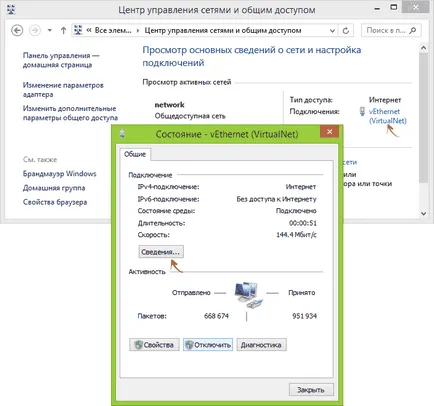The image size is (434, 406).
Task: Click 'Все элем...' breadcrumb
Action: (x=113, y=30)
